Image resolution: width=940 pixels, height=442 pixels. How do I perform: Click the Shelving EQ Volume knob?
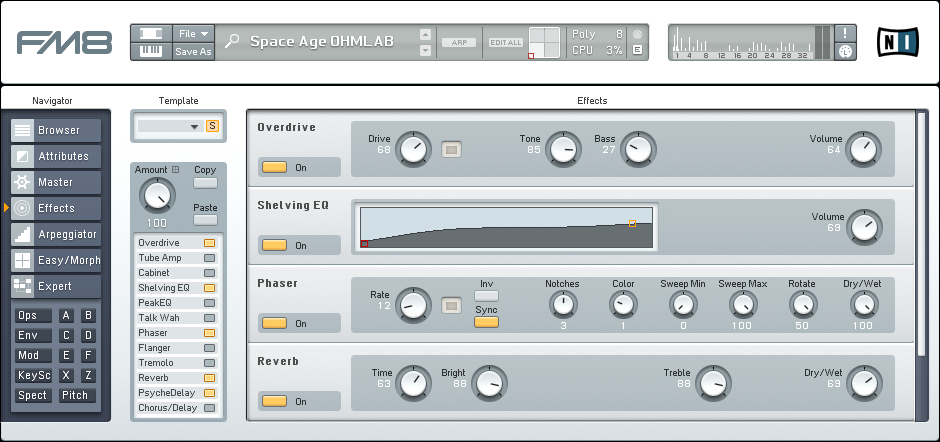(x=864, y=227)
